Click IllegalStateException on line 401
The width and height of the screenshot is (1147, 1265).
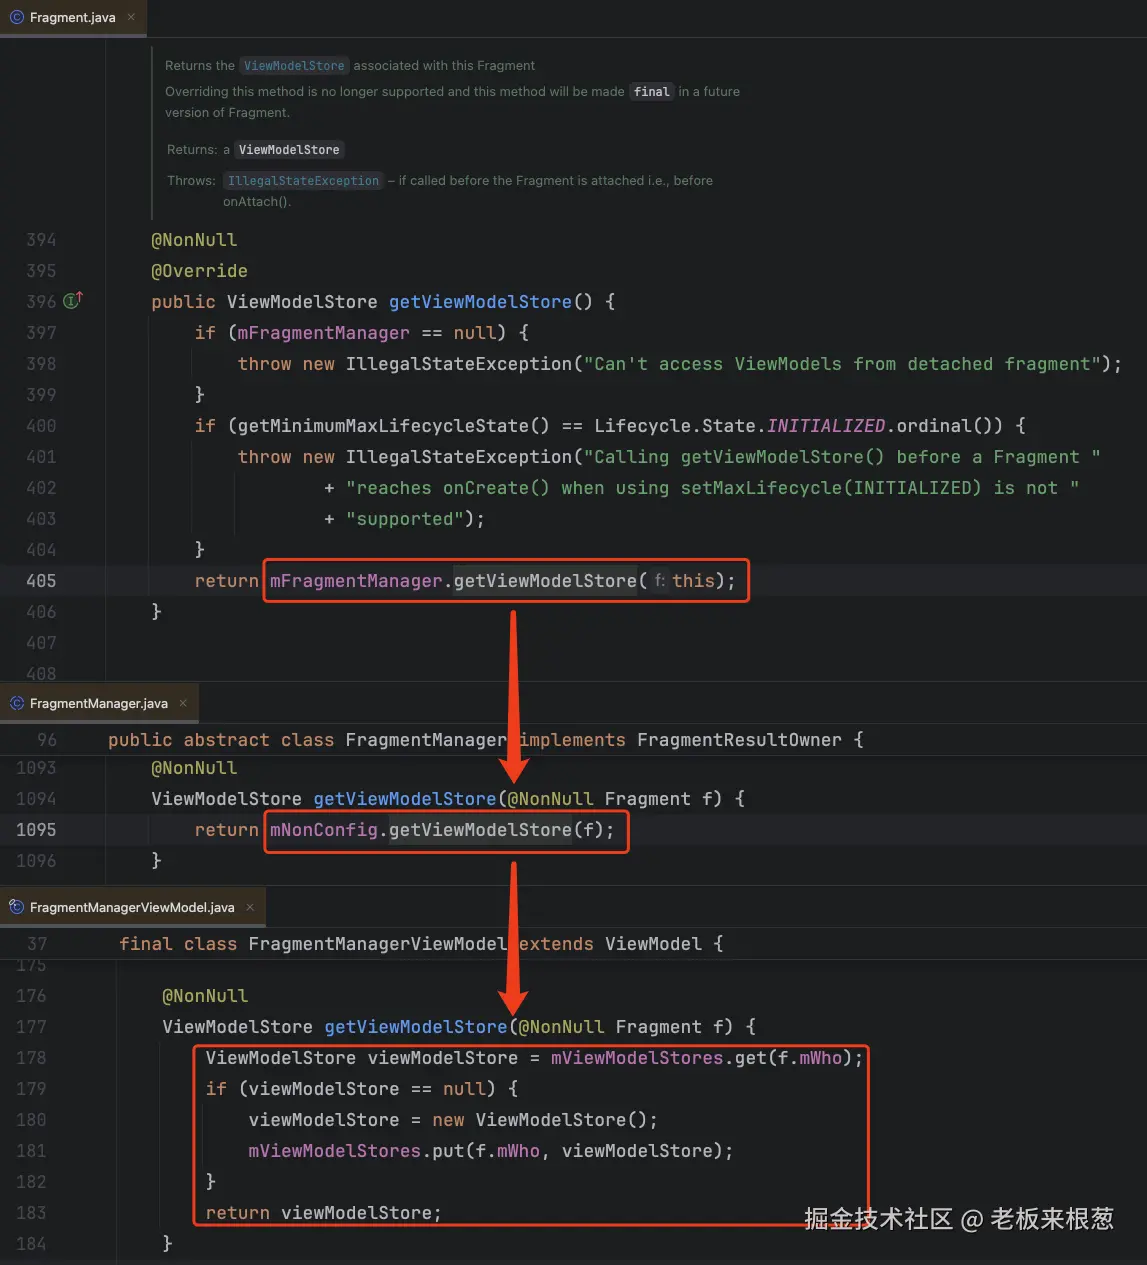(459, 457)
